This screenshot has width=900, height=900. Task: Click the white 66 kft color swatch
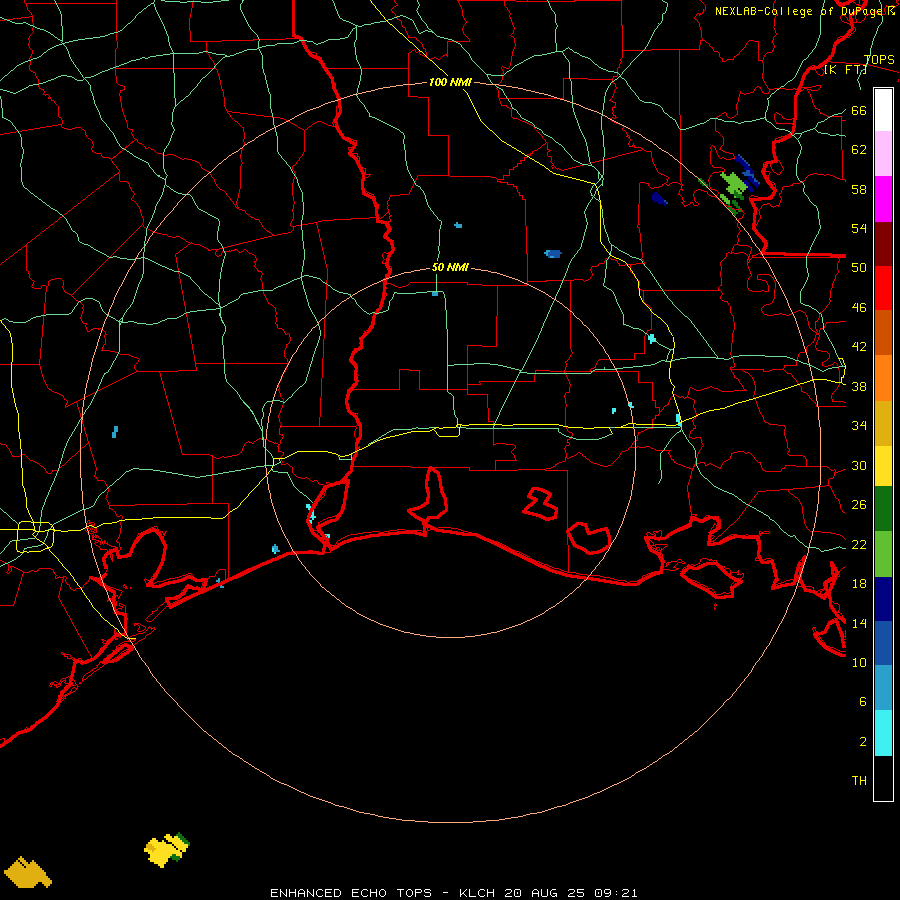[x=883, y=110]
